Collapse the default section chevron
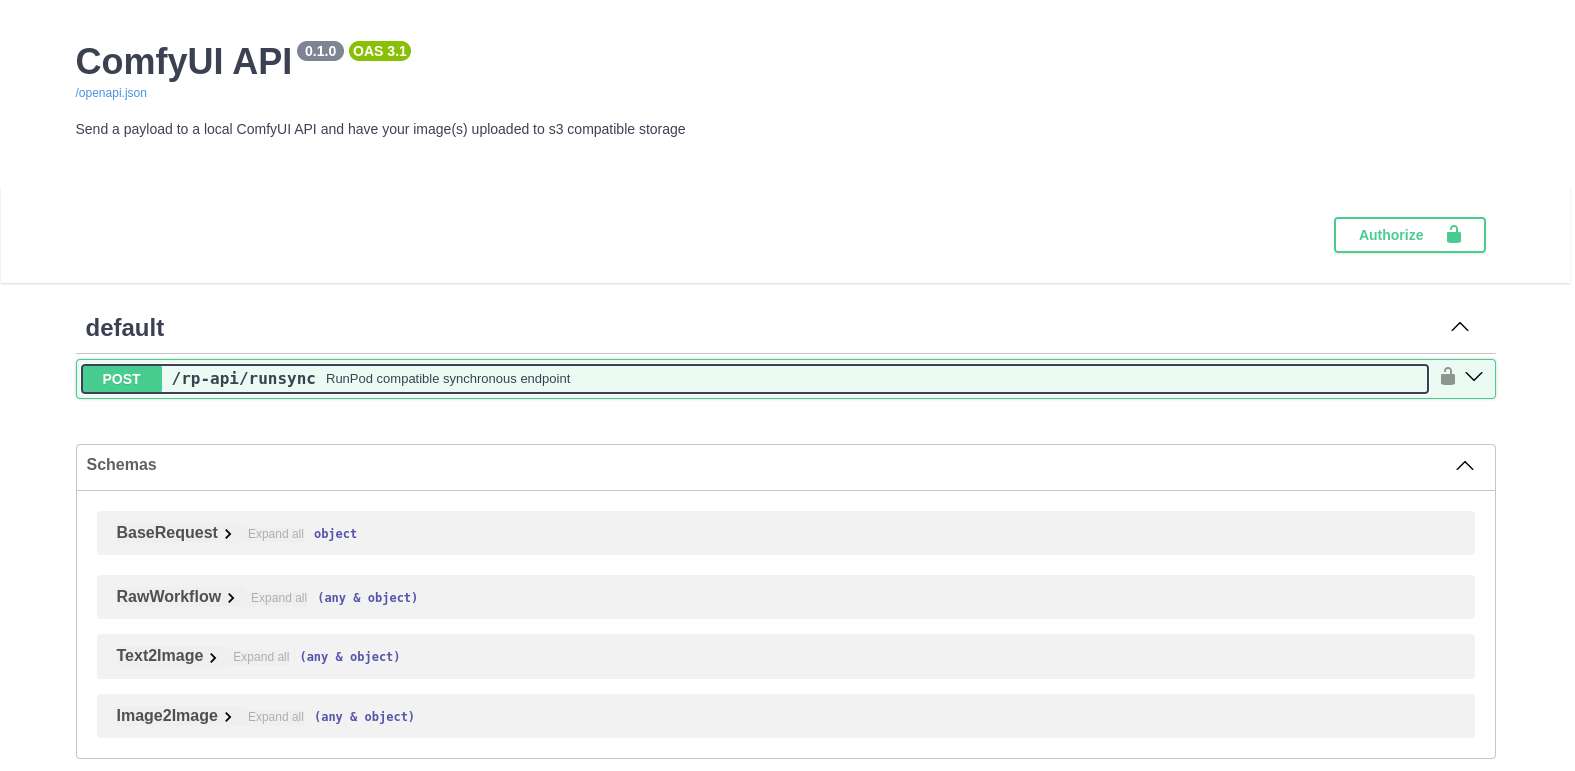This screenshot has height=771, width=1575. click(1459, 327)
